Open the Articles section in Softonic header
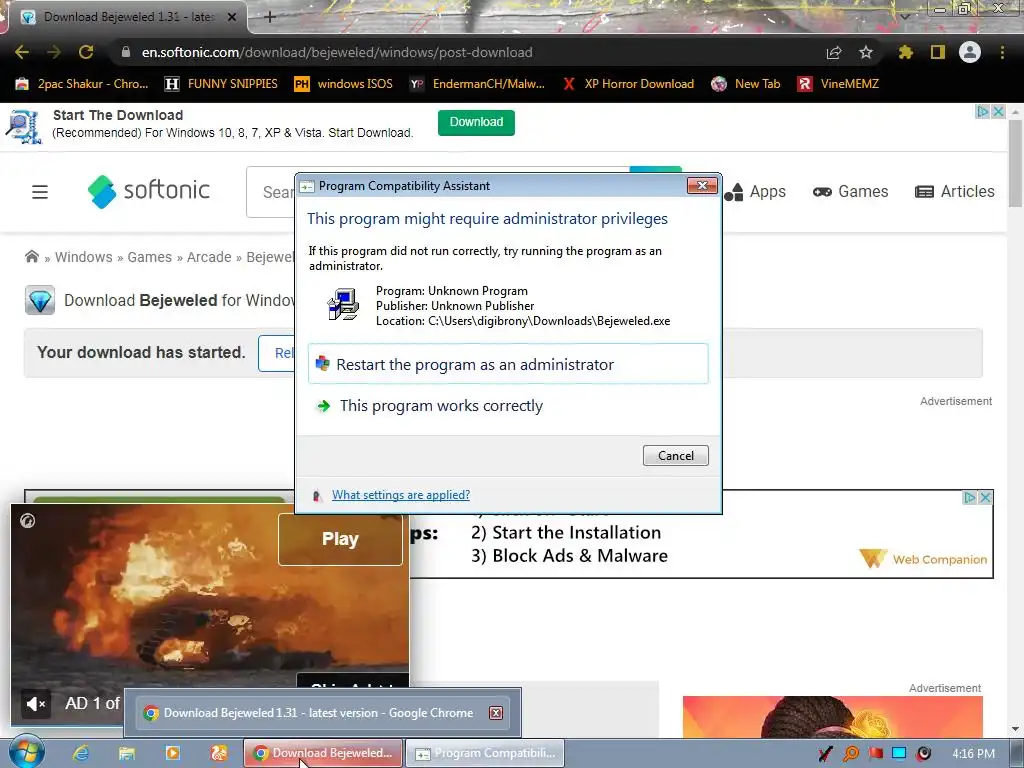The height and width of the screenshot is (768, 1024). point(955,191)
